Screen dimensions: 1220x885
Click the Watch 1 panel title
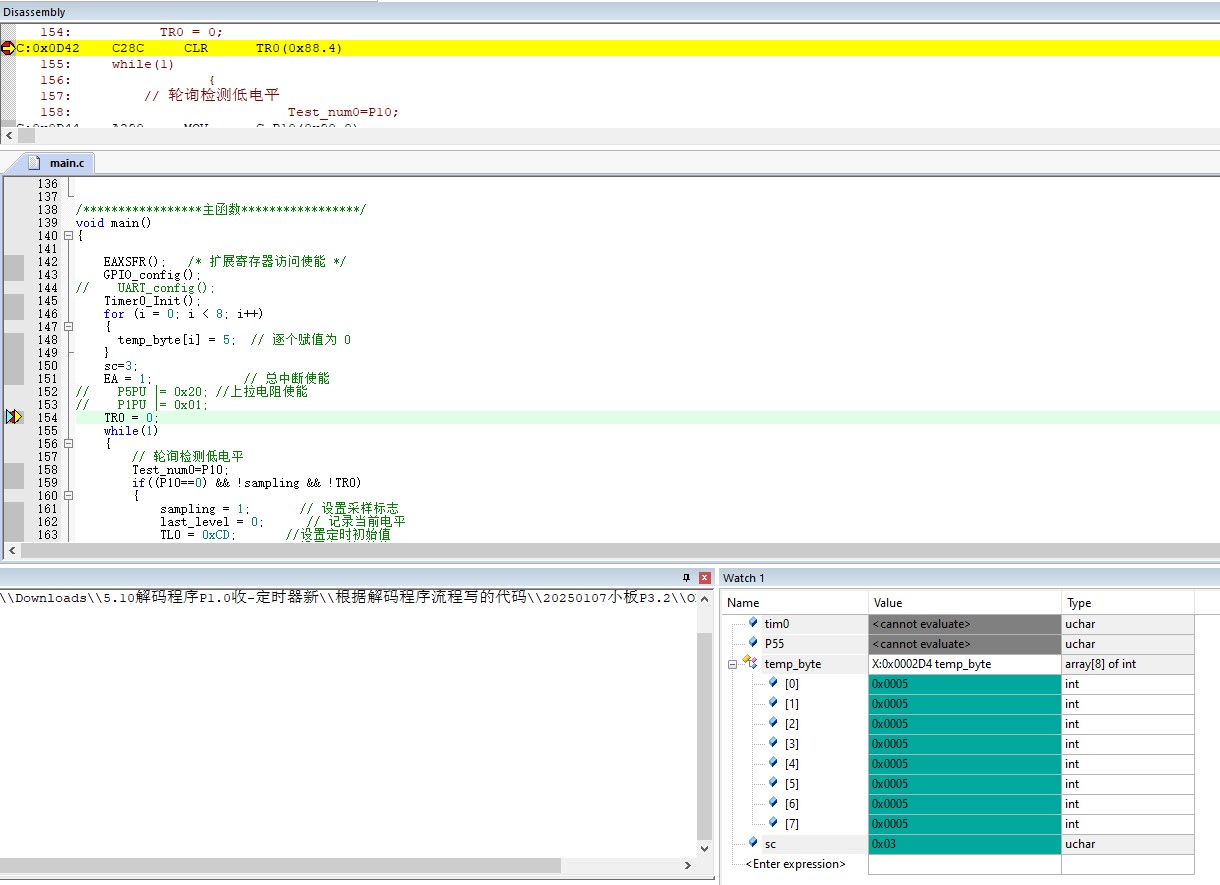coord(744,578)
